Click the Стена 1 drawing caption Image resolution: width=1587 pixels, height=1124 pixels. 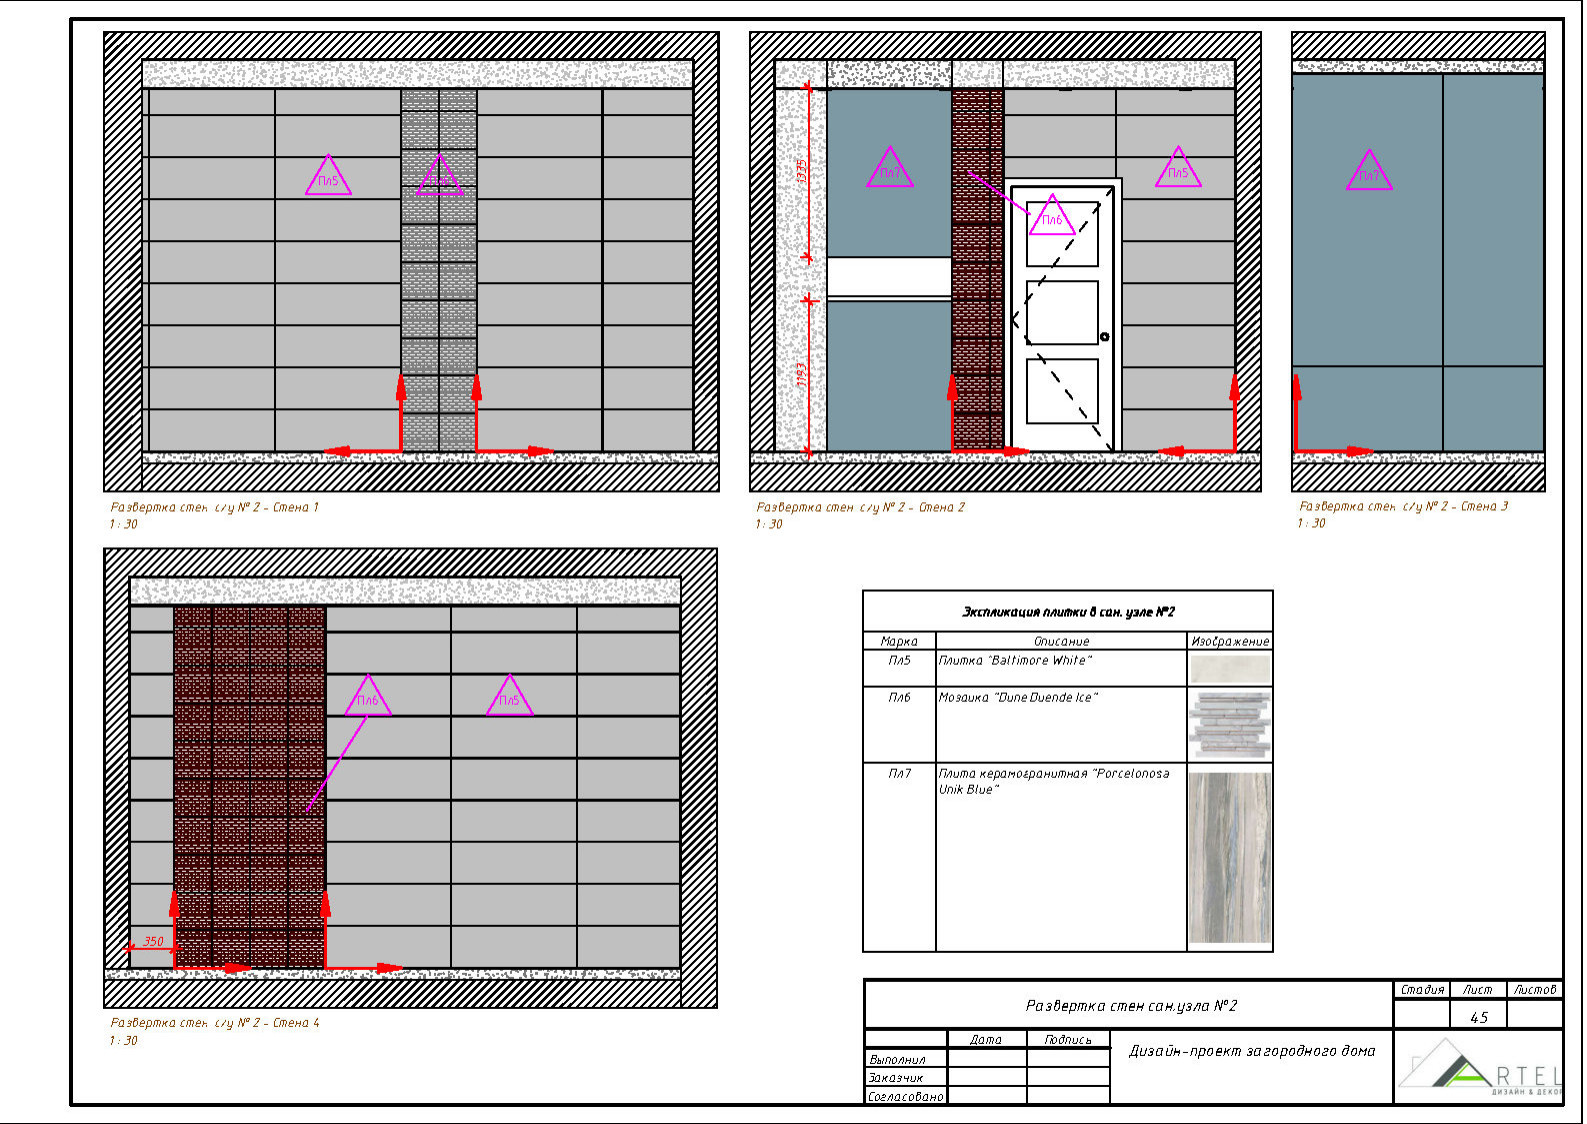pos(214,507)
